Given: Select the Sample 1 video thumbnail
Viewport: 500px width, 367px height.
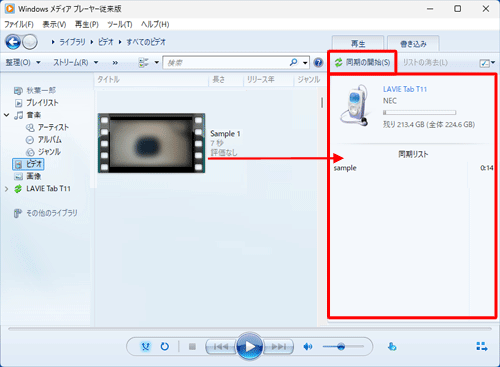Looking at the screenshot, I should pos(151,143).
